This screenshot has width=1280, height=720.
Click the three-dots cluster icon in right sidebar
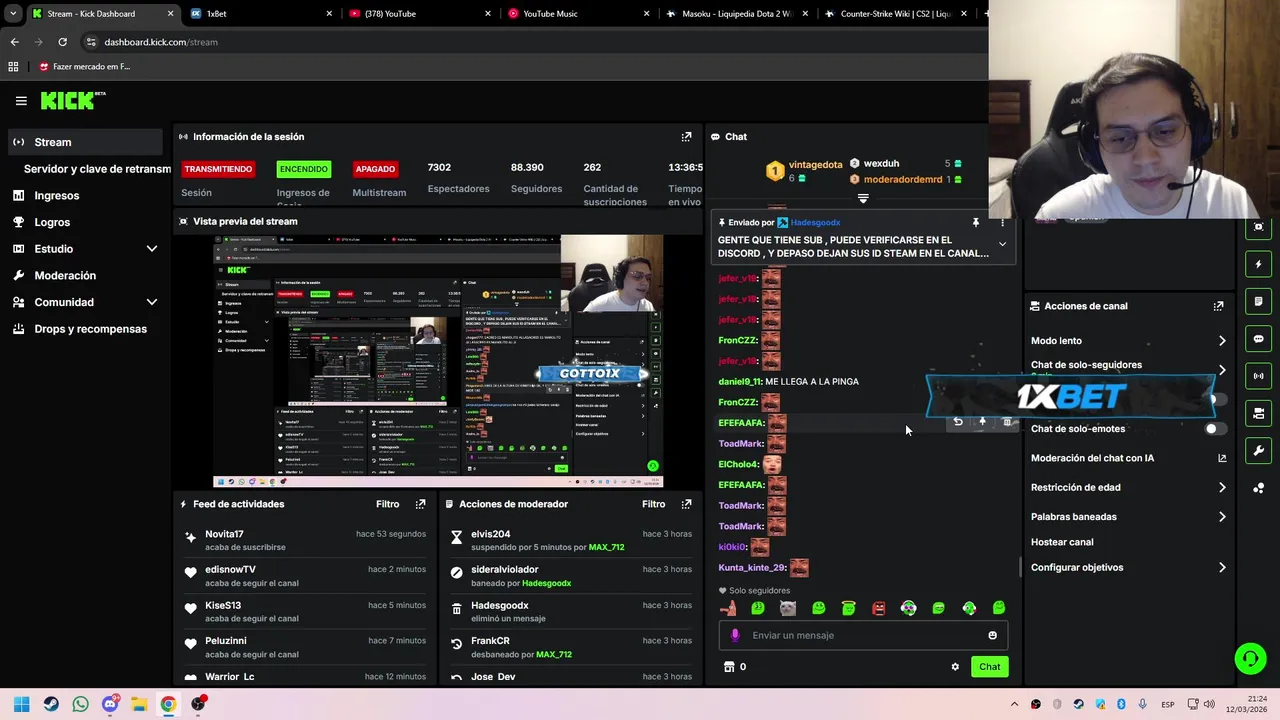[x=1258, y=488]
